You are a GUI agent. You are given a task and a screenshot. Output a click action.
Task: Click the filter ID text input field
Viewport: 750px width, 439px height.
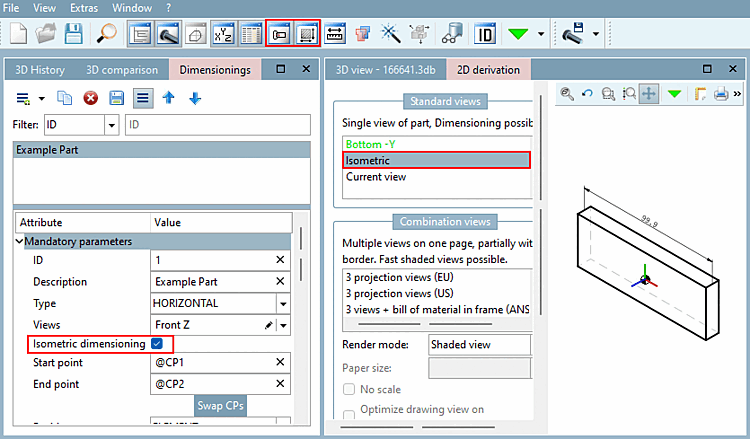[218, 125]
